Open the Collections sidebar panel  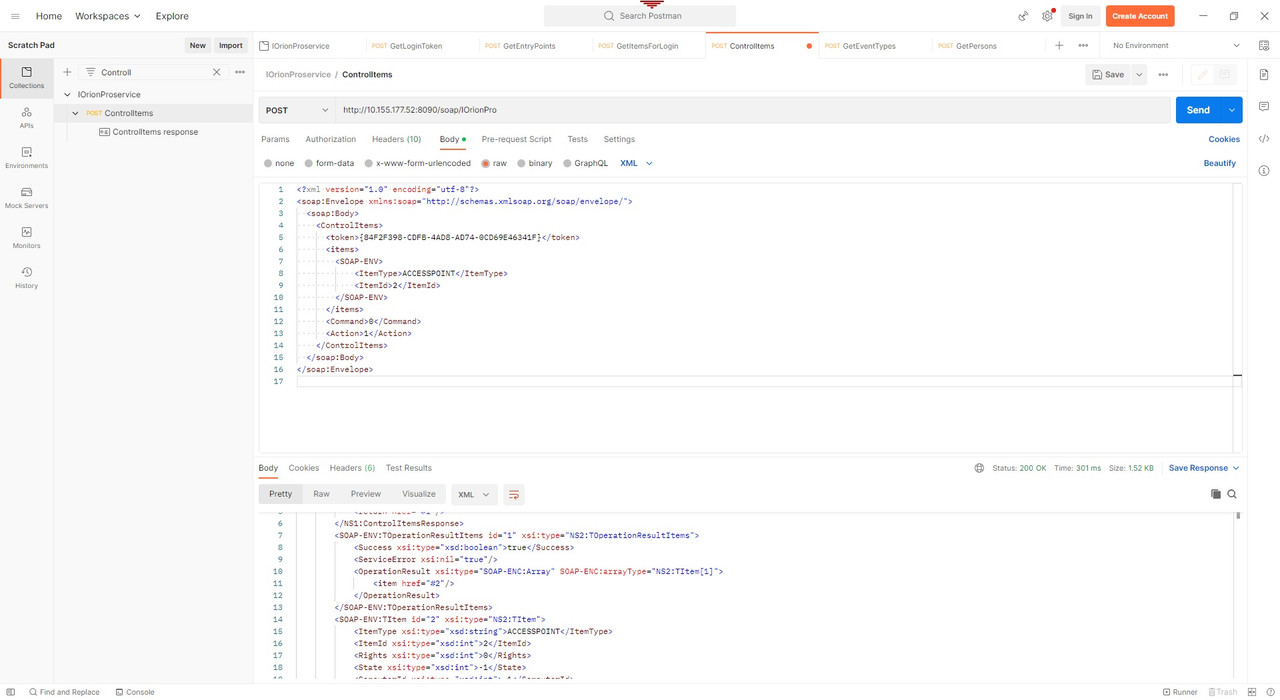27,78
